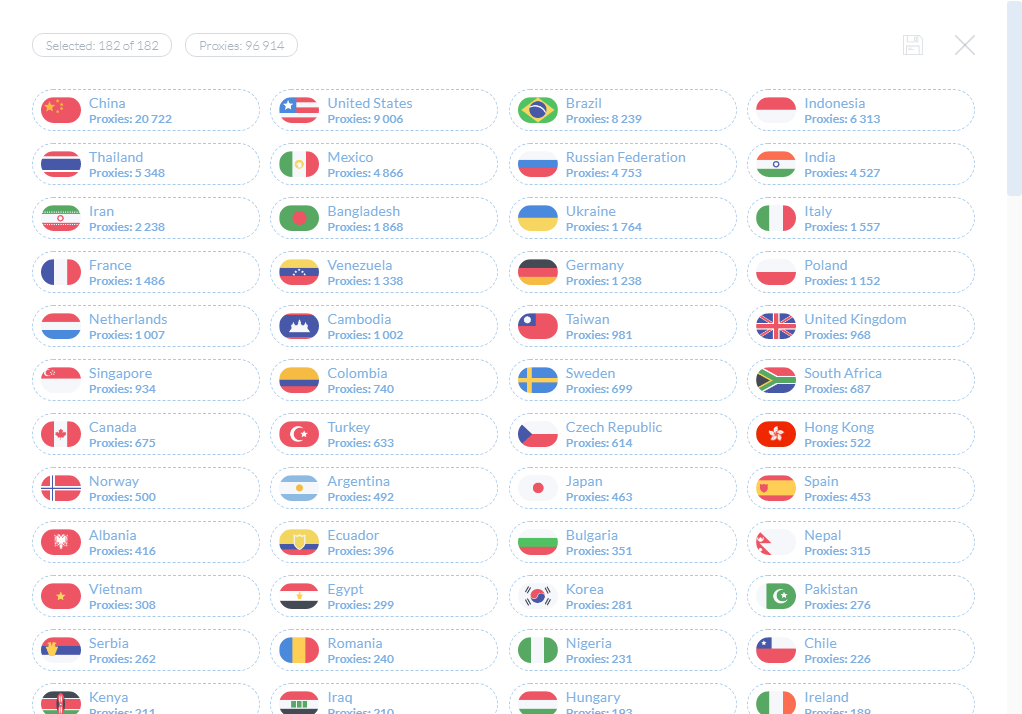
Task: Click the Russian Federation flag icon
Action: point(538,164)
